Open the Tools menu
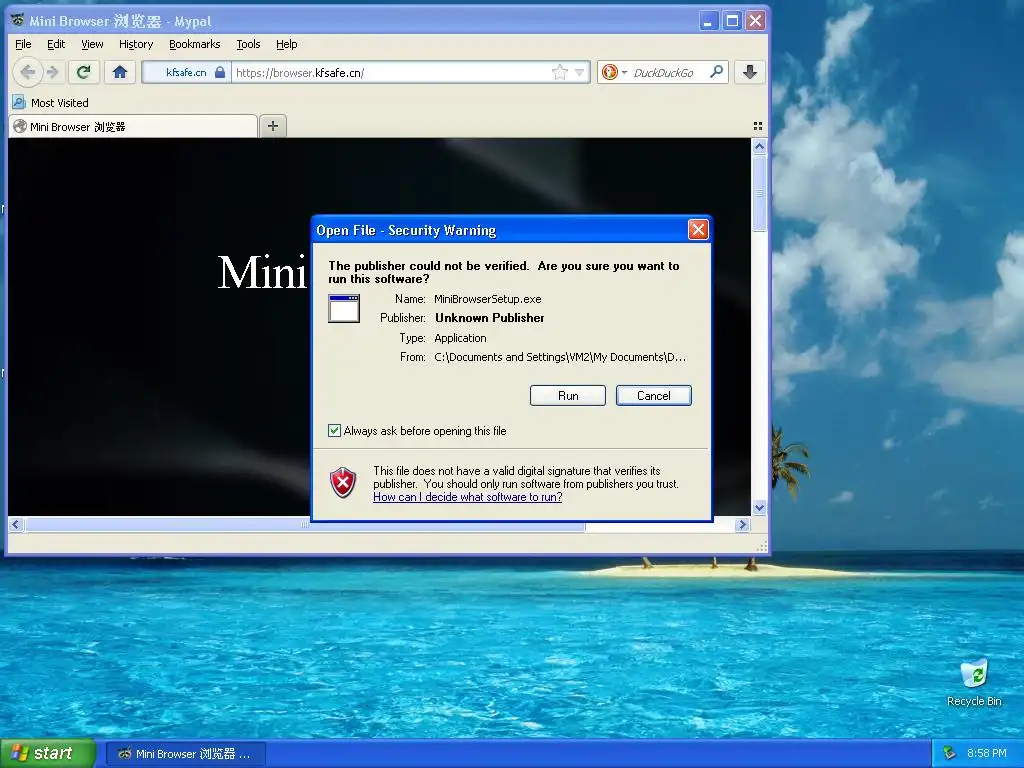Screen dimensions: 1024x768 [248, 44]
